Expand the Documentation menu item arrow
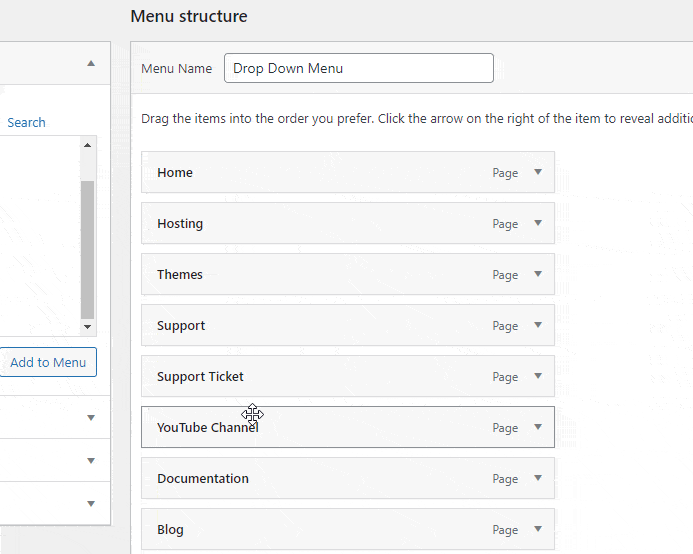Screen dimensions: 693x554 [537, 478]
